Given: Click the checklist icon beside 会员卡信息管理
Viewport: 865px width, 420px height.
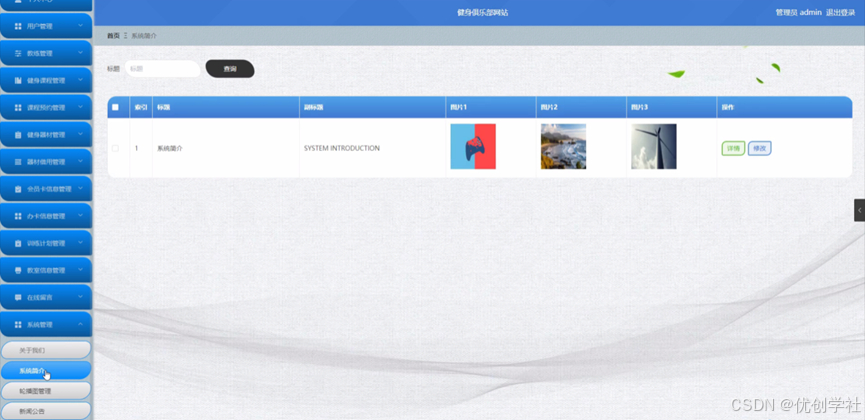Looking at the screenshot, I should pyautogui.click(x=18, y=189).
